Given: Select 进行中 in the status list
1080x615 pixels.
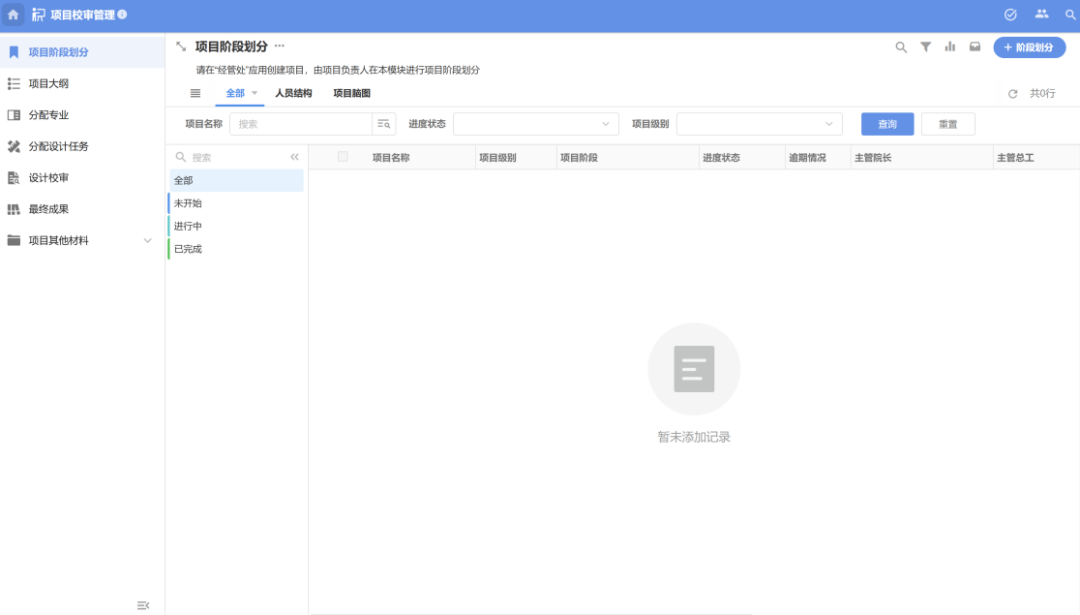Looking at the screenshot, I should tap(188, 226).
